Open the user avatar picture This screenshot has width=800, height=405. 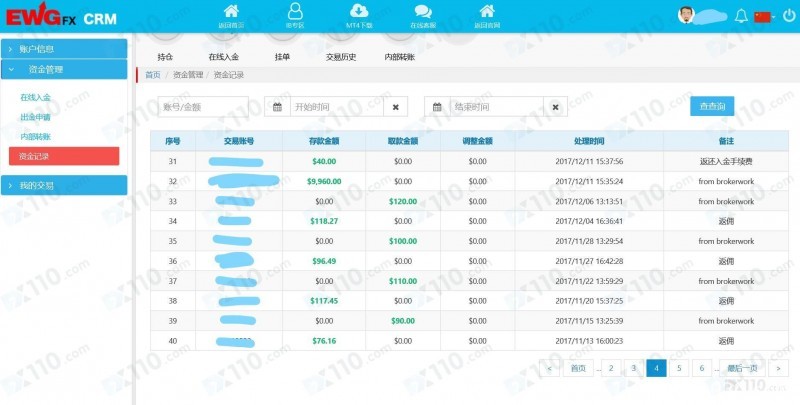pyautogui.click(x=686, y=15)
